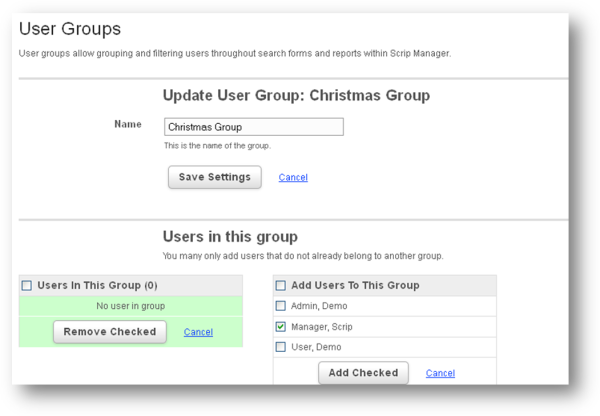This screenshot has height=416, width=600.
Task: Click the Name field containing Christmas Group
Action: click(x=253, y=127)
